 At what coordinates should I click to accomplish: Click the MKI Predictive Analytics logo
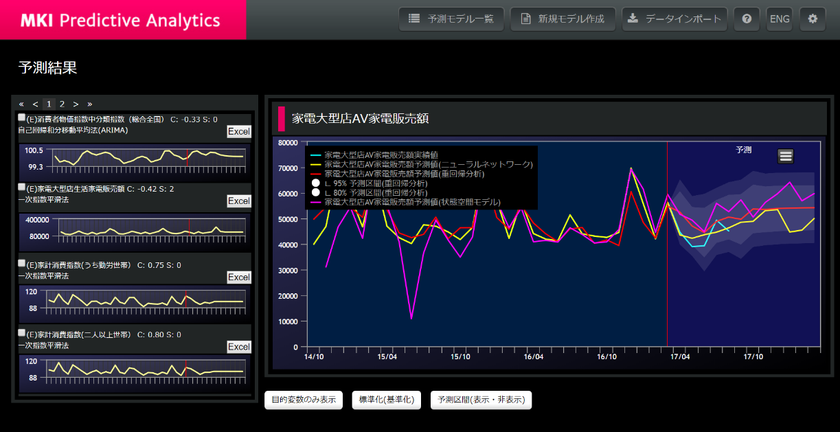pos(122,20)
